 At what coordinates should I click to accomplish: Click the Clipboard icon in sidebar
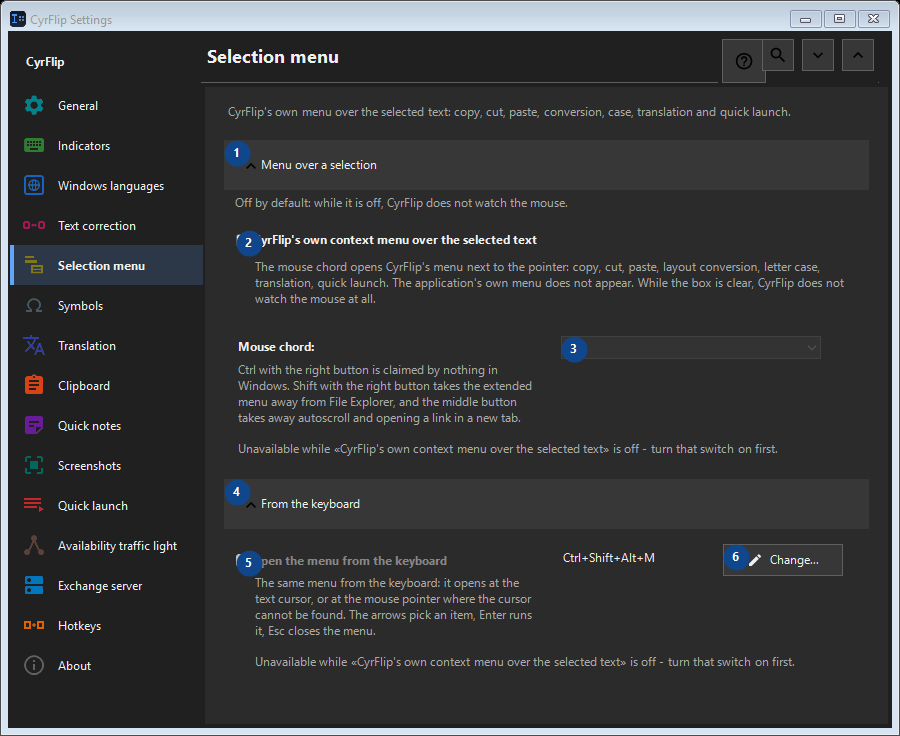[x=34, y=385]
